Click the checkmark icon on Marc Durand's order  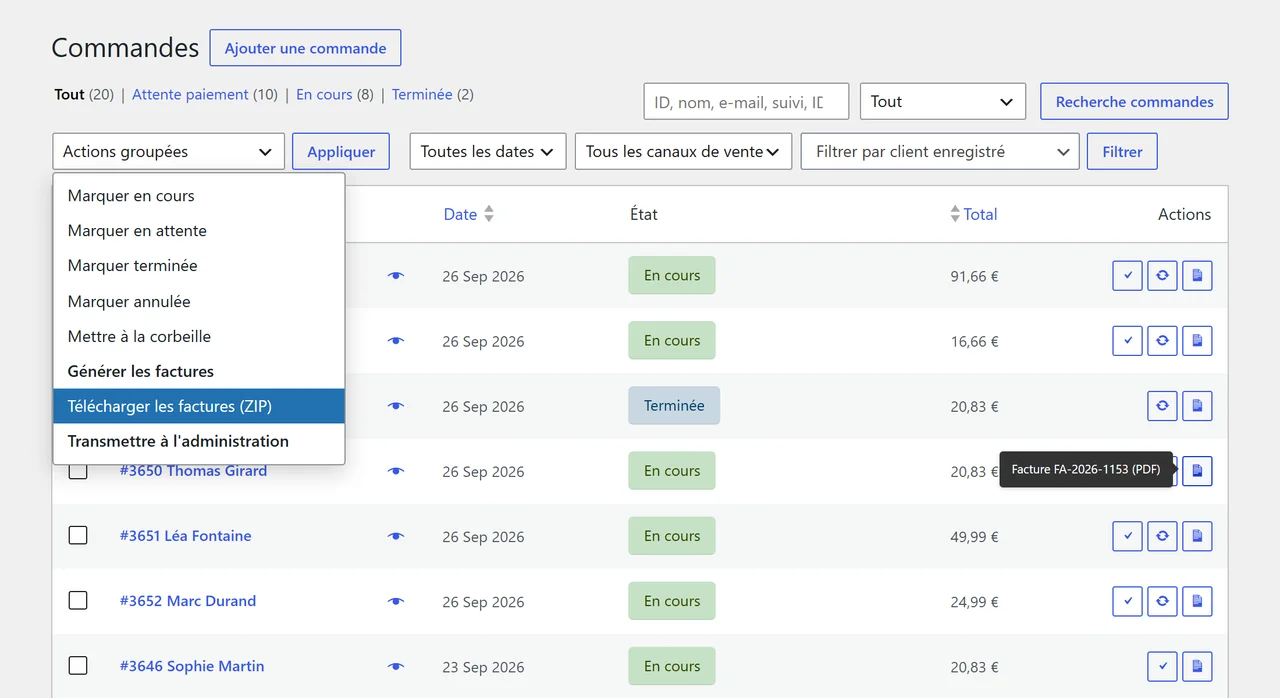(x=1127, y=601)
